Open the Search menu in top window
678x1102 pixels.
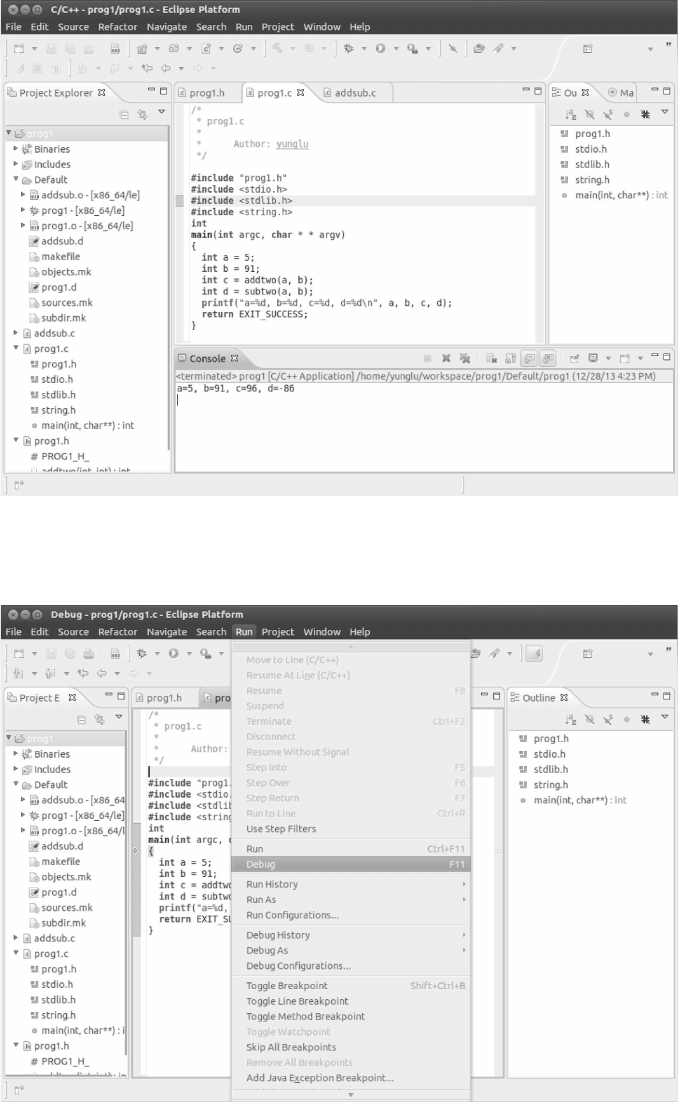tap(211, 27)
